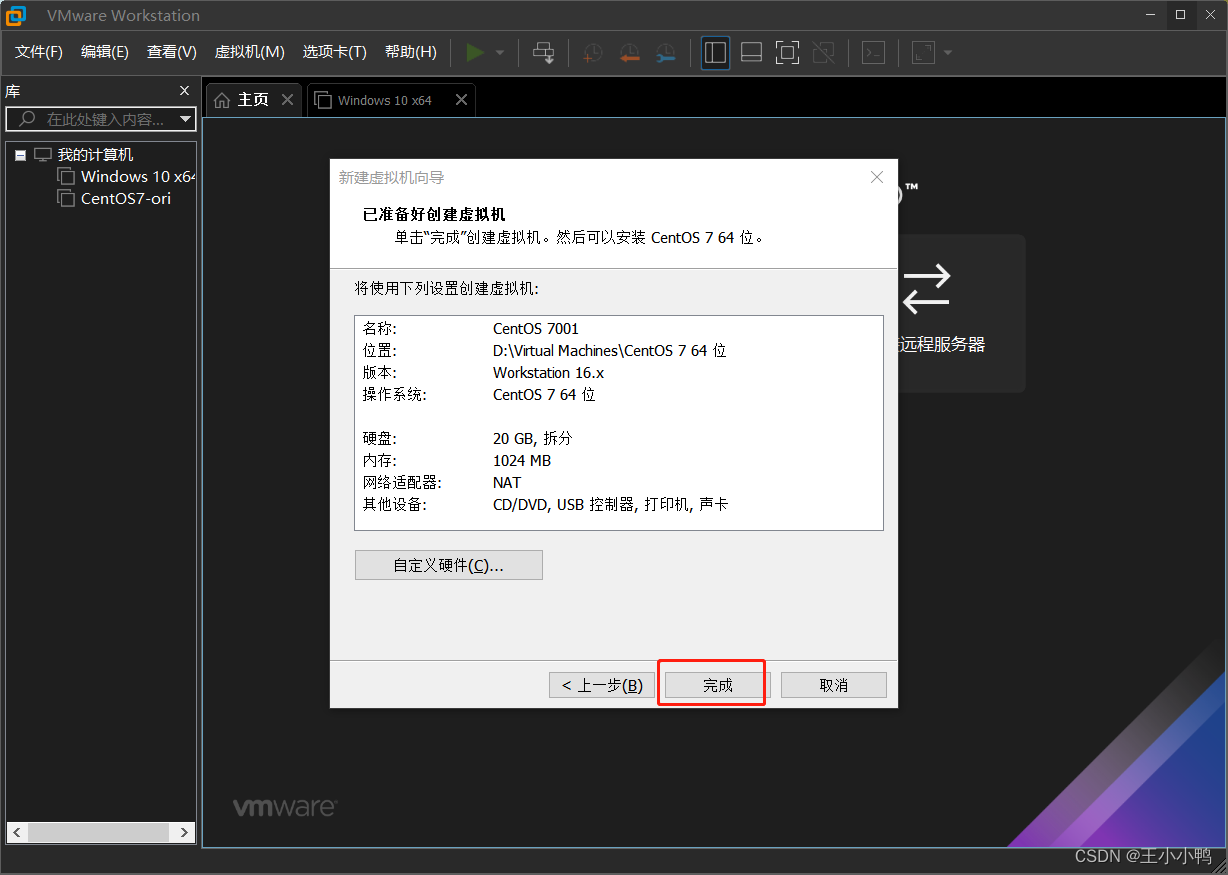1228x875 pixels.
Task: Close the Windows 10 x64 tab
Action: pos(461,100)
